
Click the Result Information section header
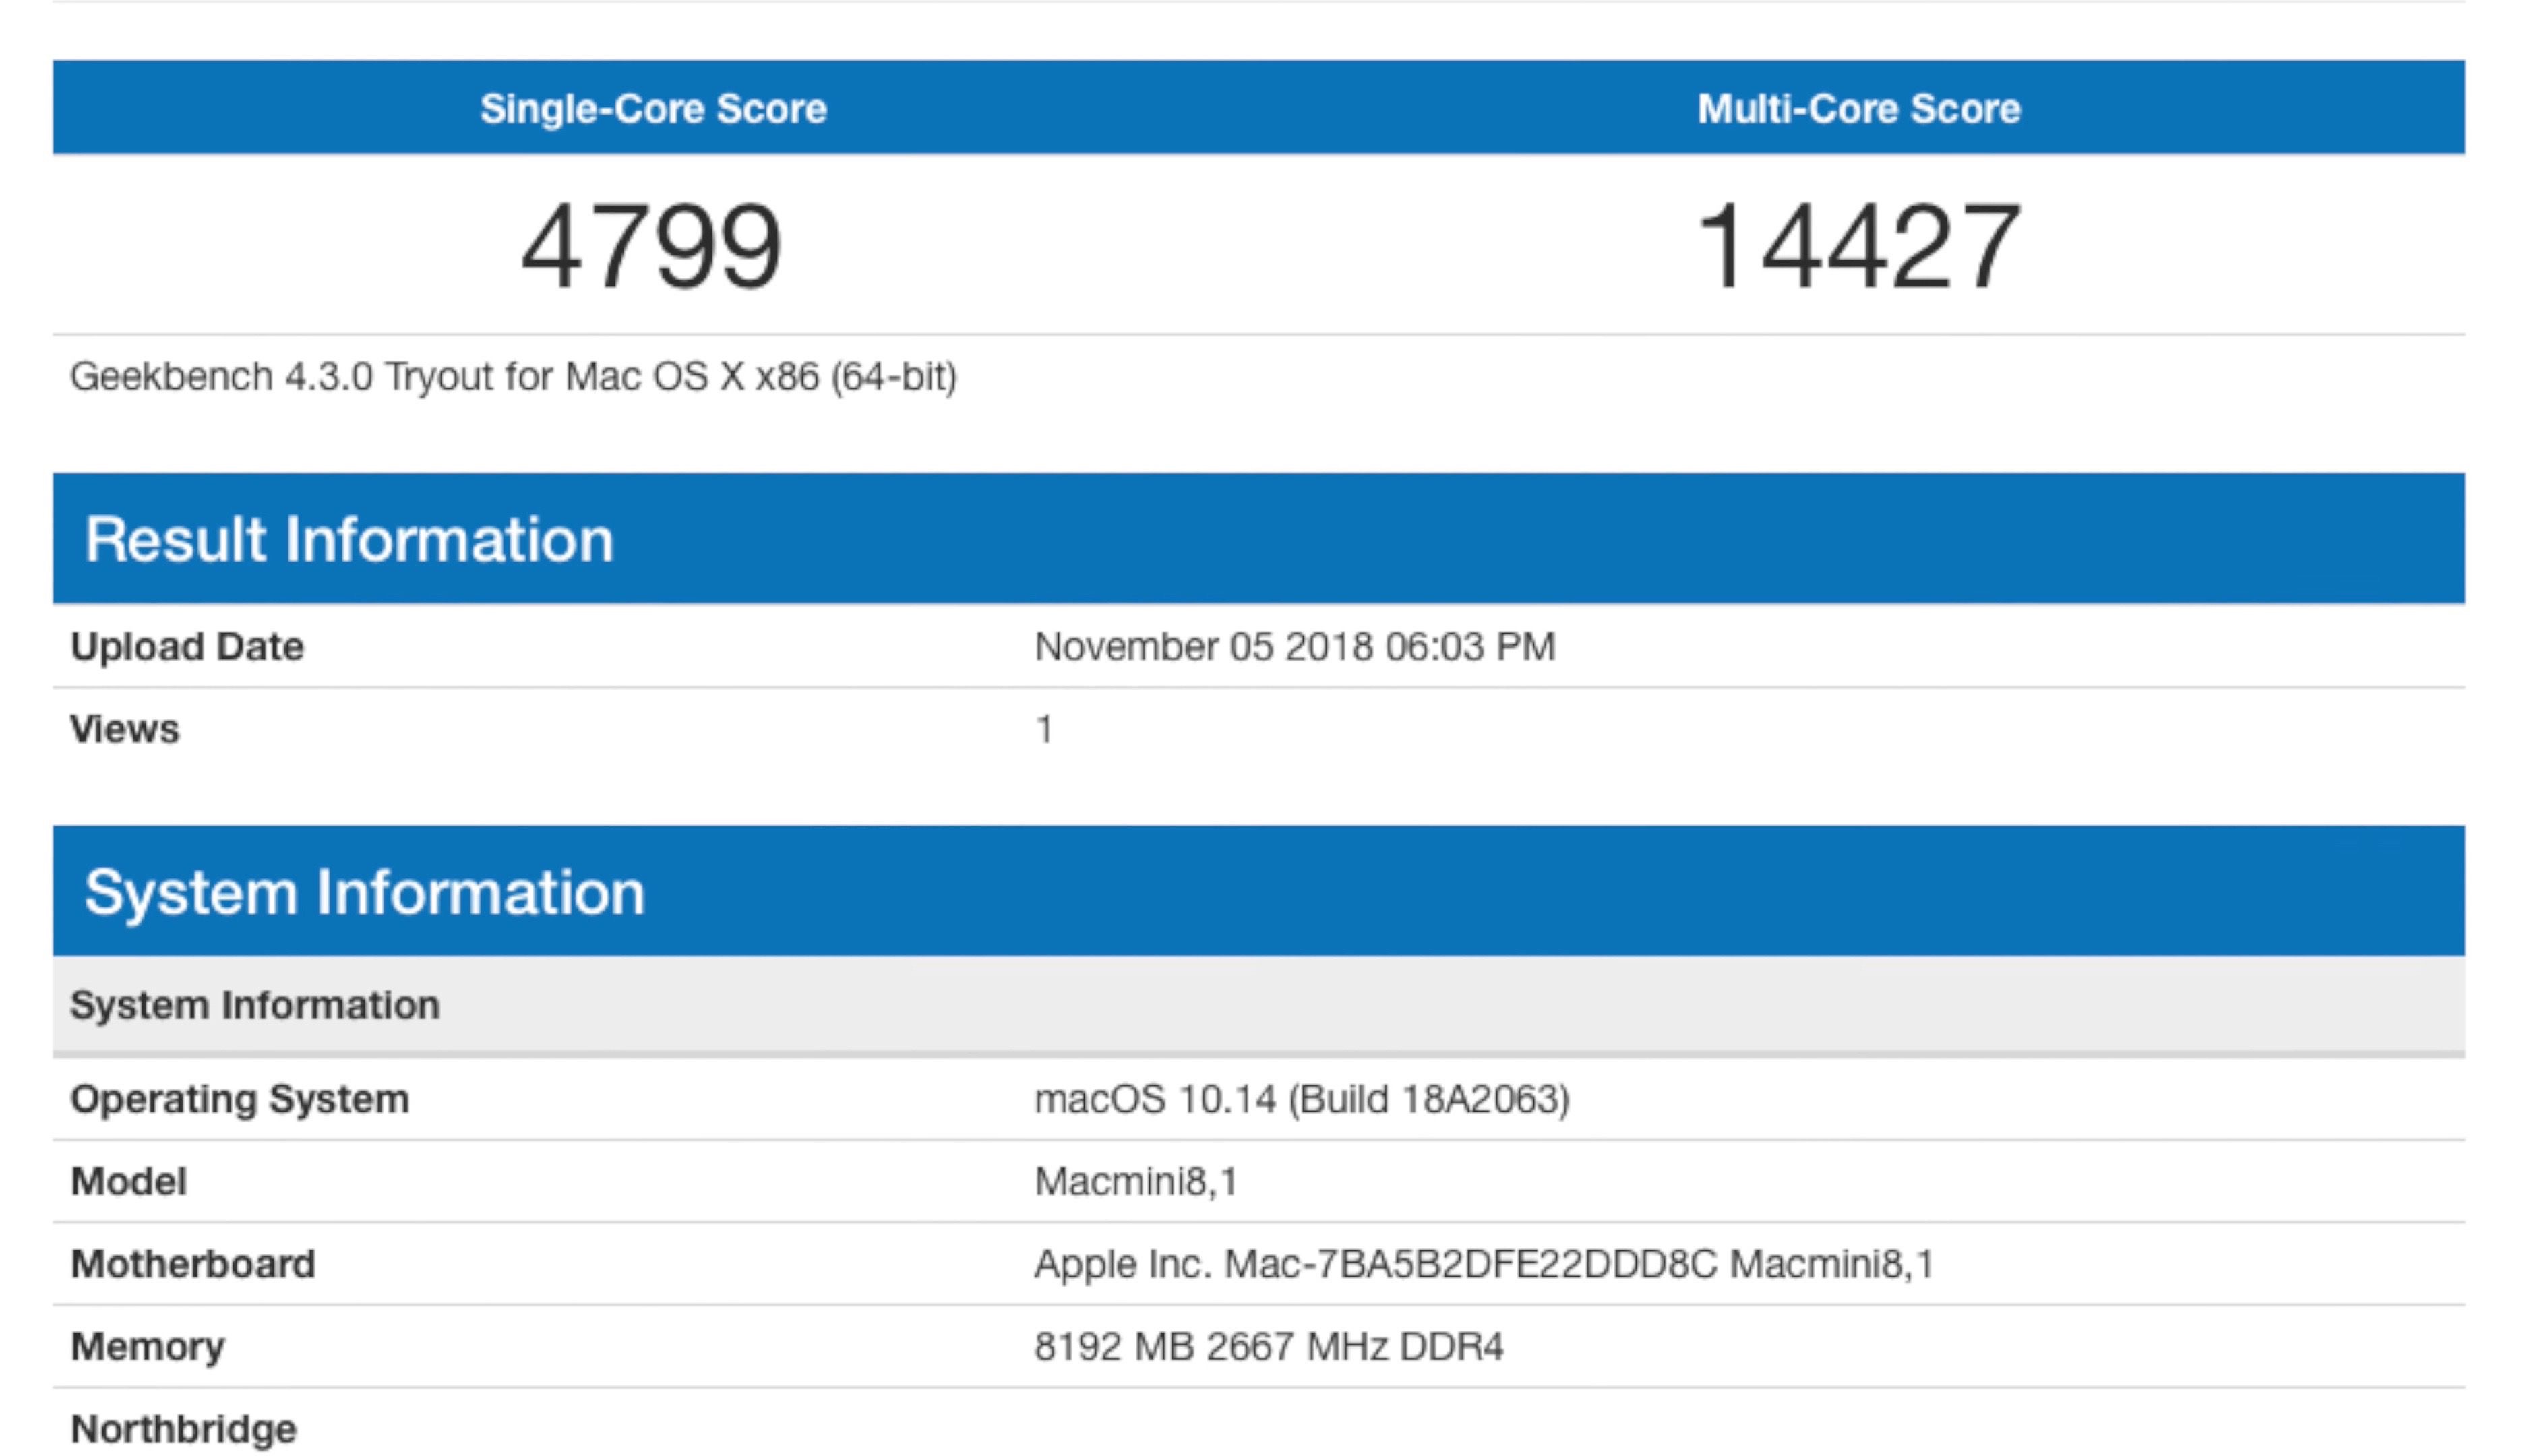(349, 540)
